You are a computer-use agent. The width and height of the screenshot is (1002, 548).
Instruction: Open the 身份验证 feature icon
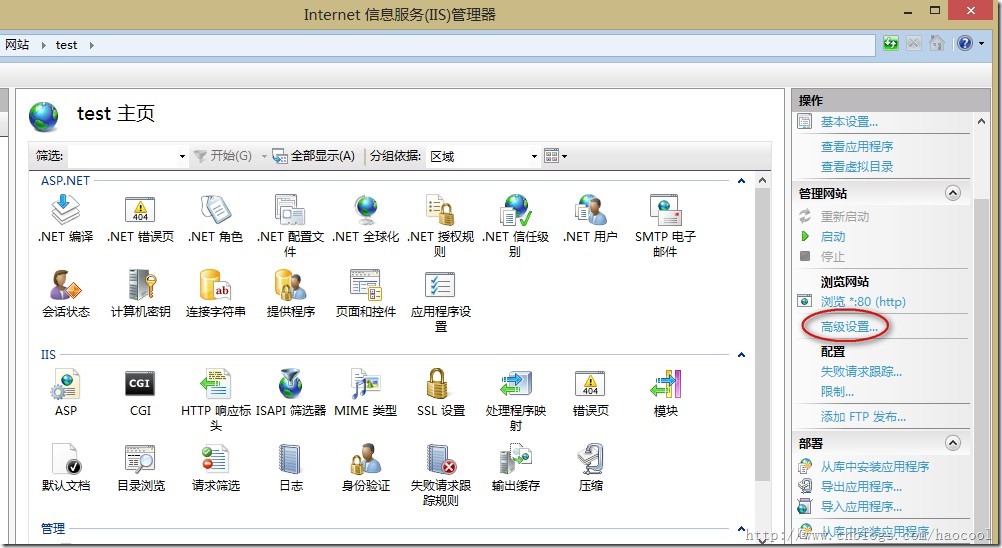coord(366,460)
